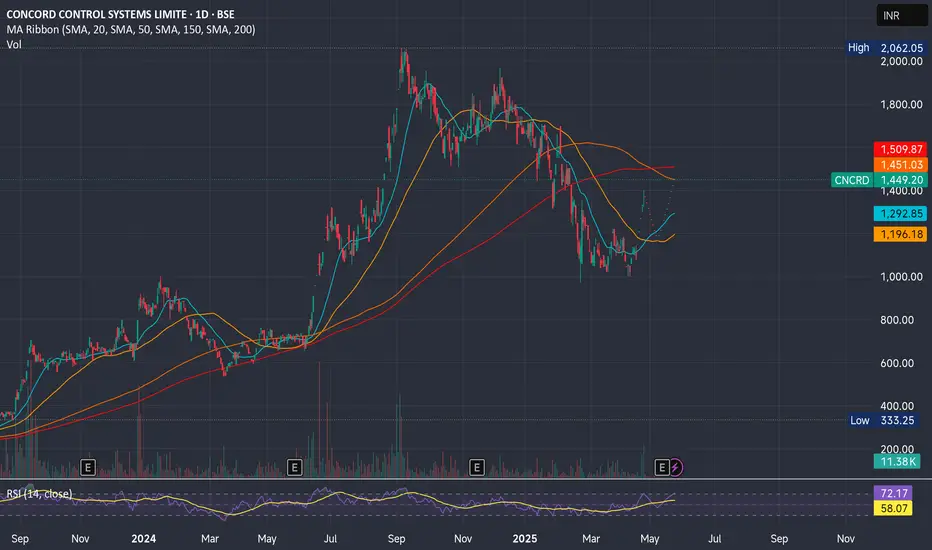Select the CONCORD CONTROL SYSTEMS symbol title

coord(120,14)
